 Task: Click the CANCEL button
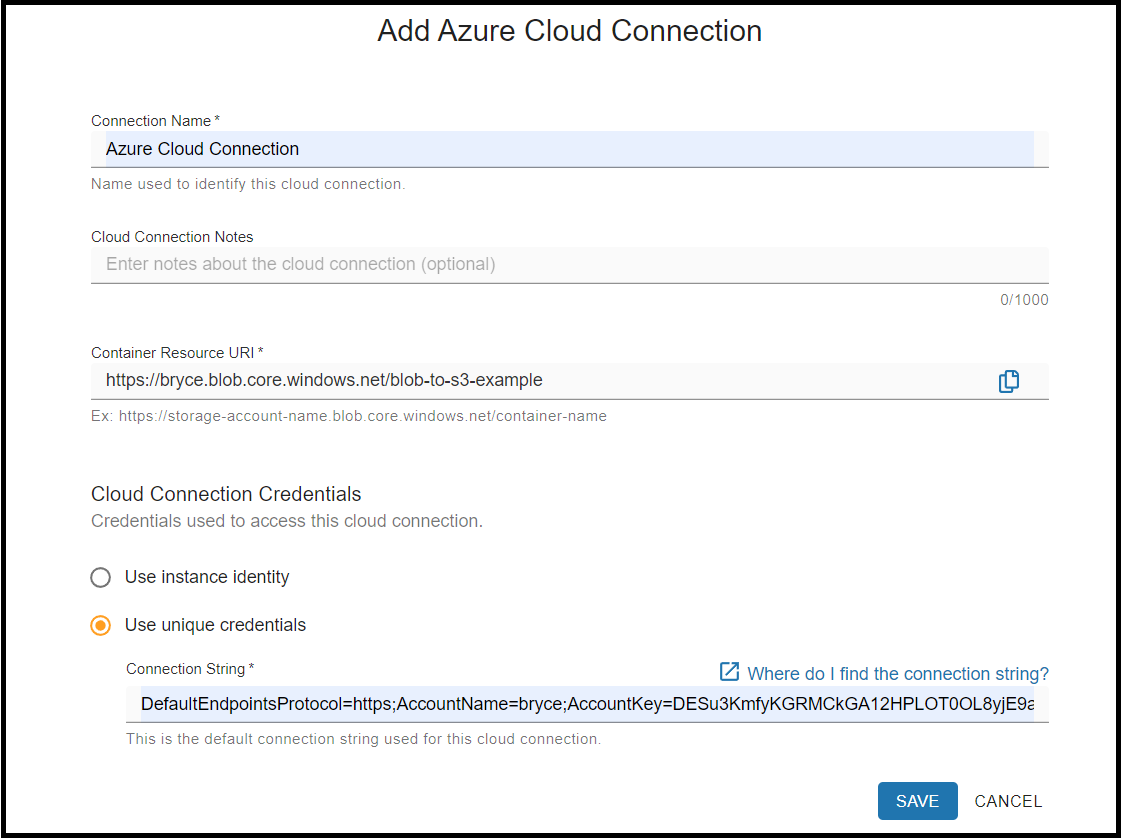(1008, 801)
